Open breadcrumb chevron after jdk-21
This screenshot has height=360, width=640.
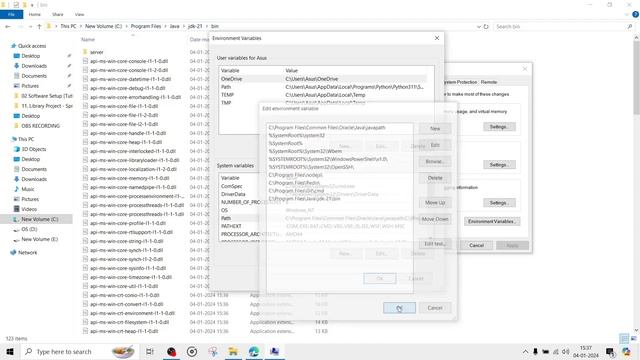coord(207,27)
